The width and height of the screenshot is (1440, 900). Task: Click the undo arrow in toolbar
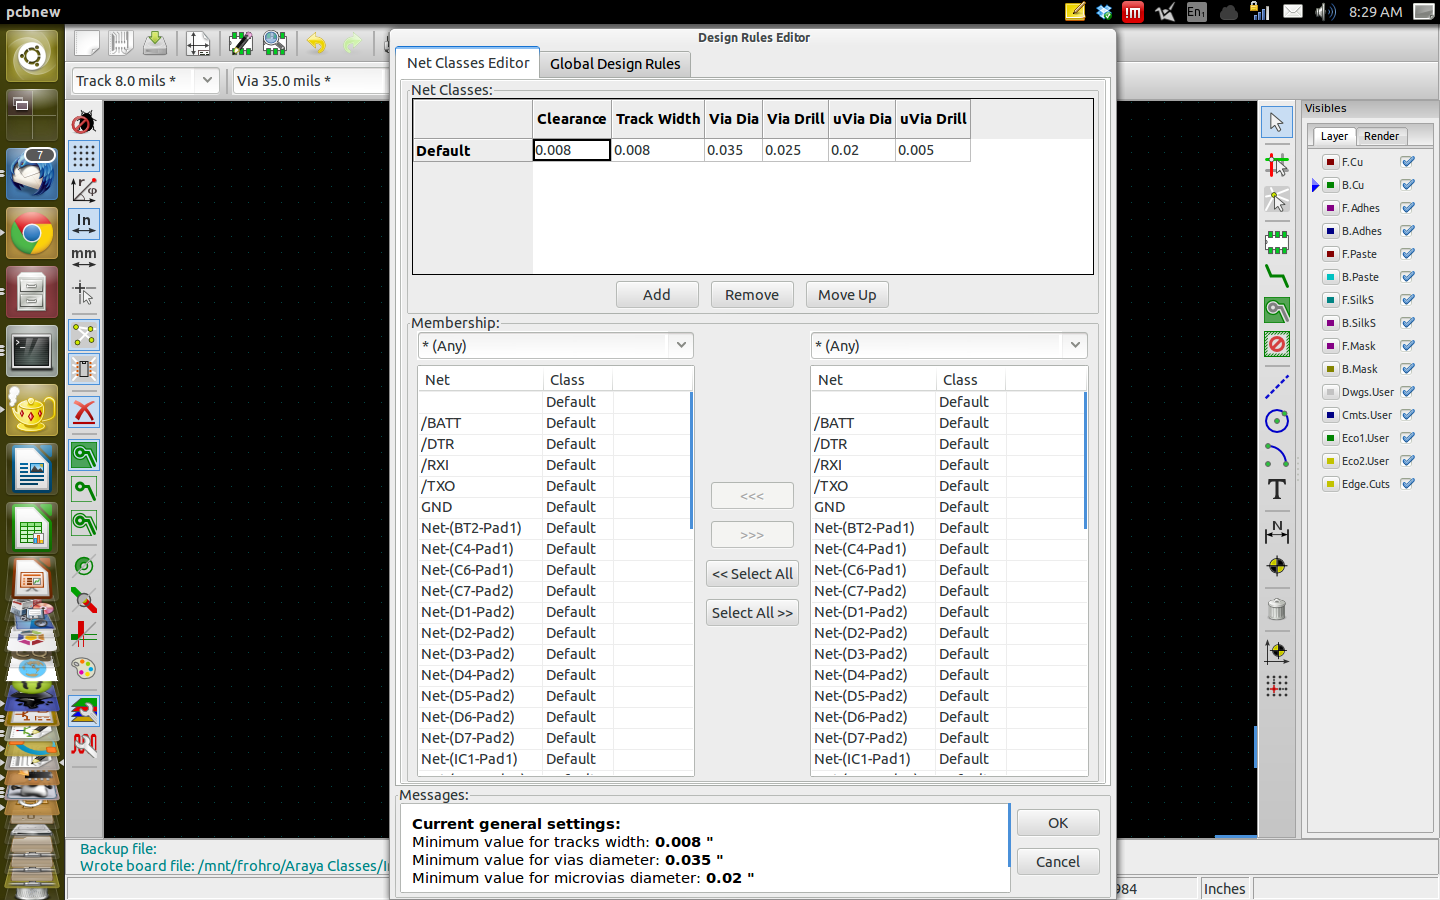click(x=316, y=44)
